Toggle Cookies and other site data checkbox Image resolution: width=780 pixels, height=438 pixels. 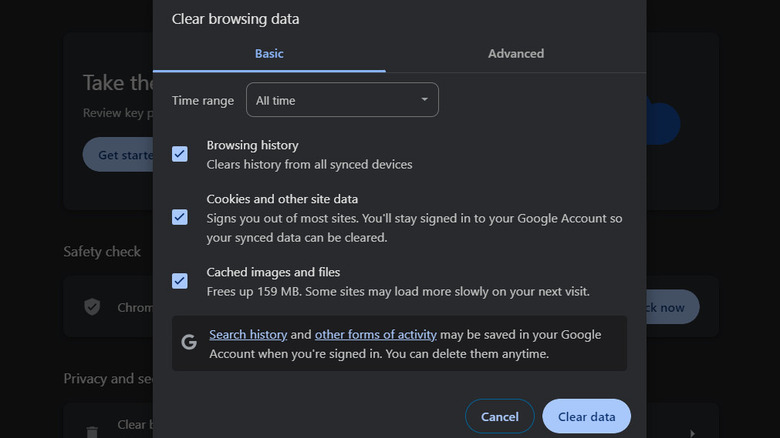point(180,217)
